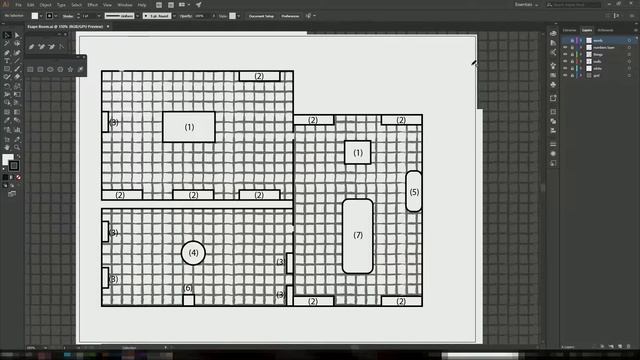The width and height of the screenshot is (640, 360).
Task: Open the Window menu
Action: pyautogui.click(x=124, y=5)
